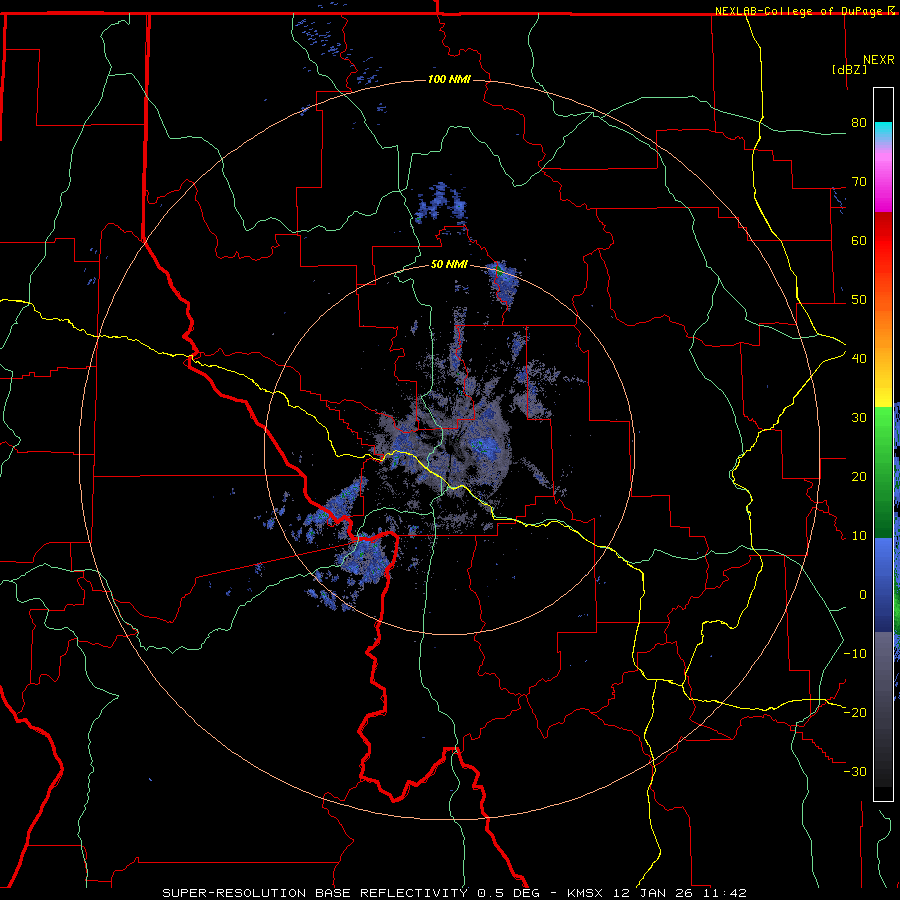The image size is (900, 900).
Task: Click the dBZ unit label
Action: [x=849, y=69]
